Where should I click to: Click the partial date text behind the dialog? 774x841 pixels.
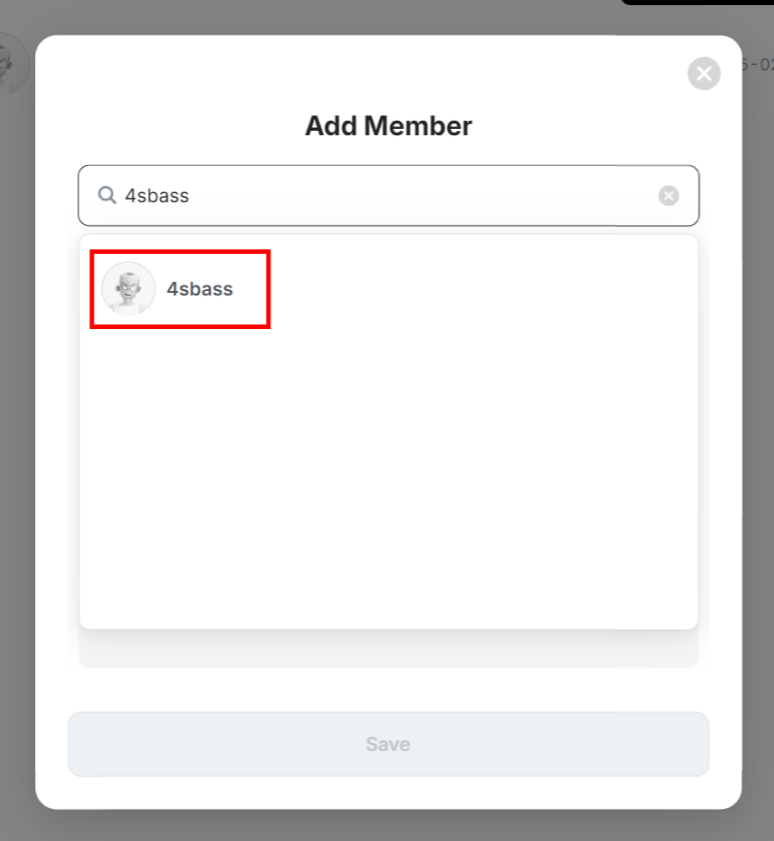[758, 64]
